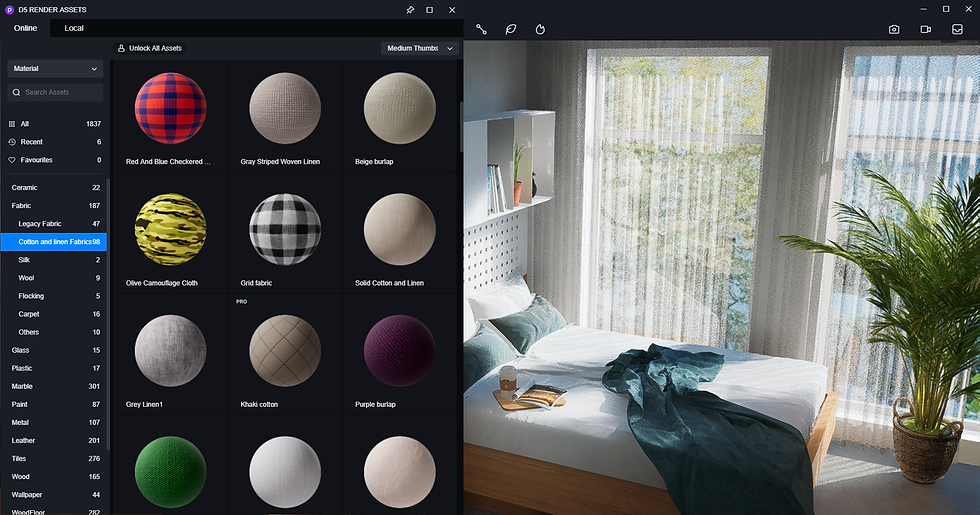Viewport: 980px width, 515px height.
Task: Take a screenshot with the camera icon
Action: pos(894,29)
